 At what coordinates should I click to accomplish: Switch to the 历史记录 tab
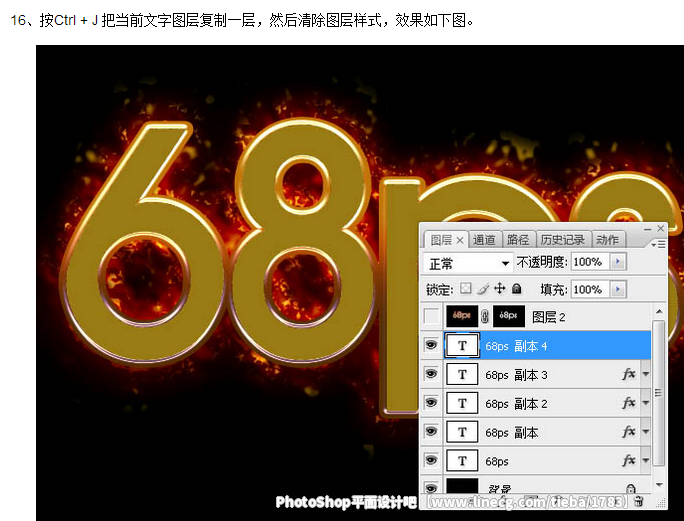565,240
